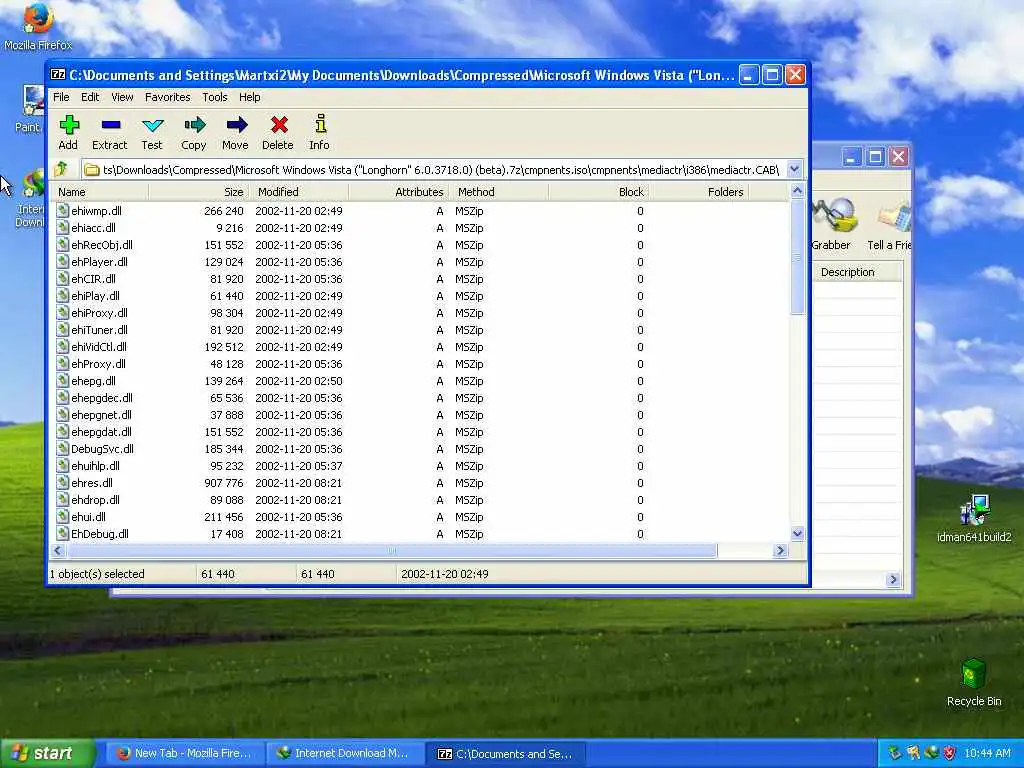1024x768 pixels.
Task: Select the ehdrop.dll row
Action: coord(421,500)
